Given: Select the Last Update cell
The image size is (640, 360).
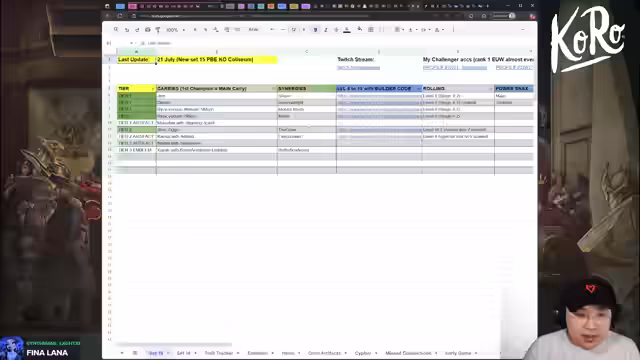Looking at the screenshot, I should [136, 60].
